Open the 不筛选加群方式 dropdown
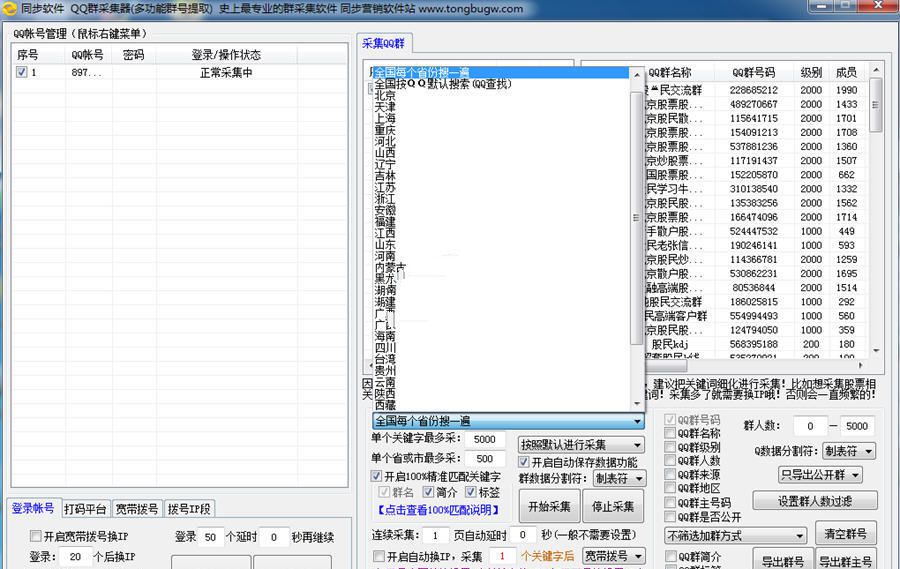Screen dimensions: 900x569 tap(736, 535)
